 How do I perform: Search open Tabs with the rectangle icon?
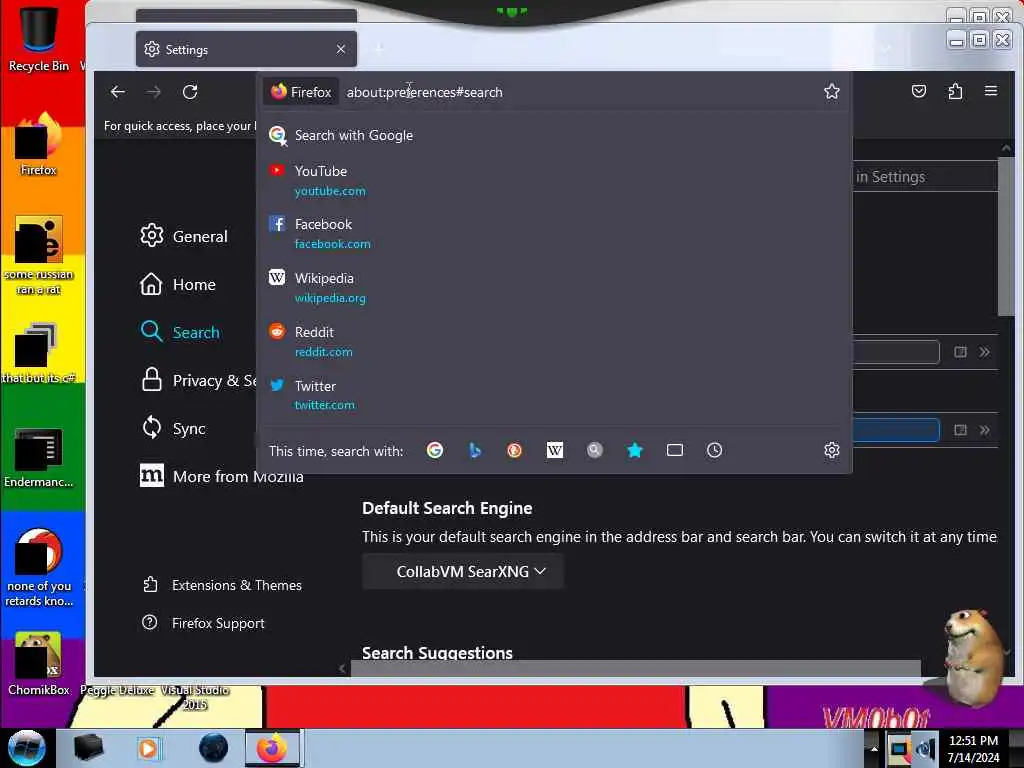click(x=675, y=450)
